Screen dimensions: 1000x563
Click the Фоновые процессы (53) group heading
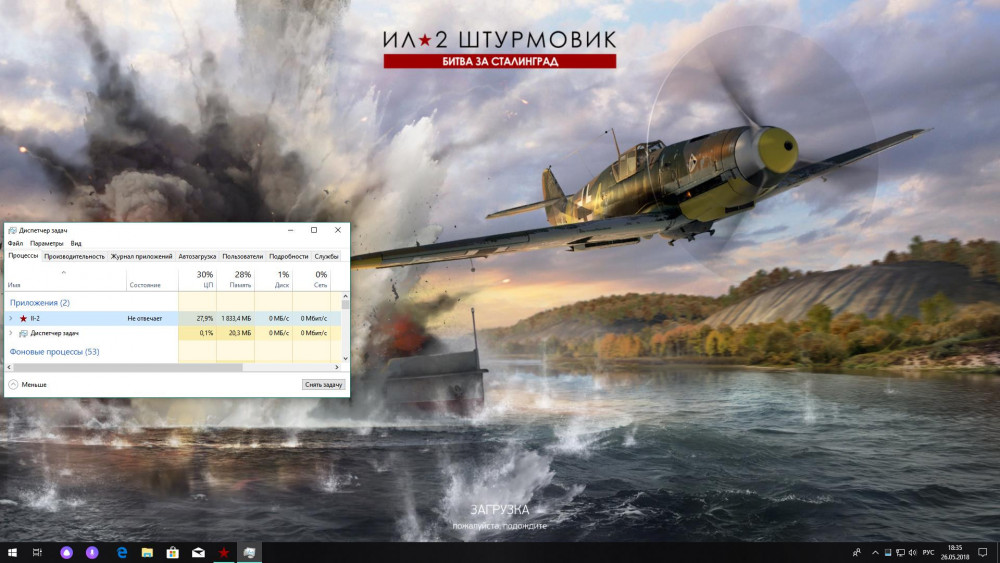tap(54, 352)
